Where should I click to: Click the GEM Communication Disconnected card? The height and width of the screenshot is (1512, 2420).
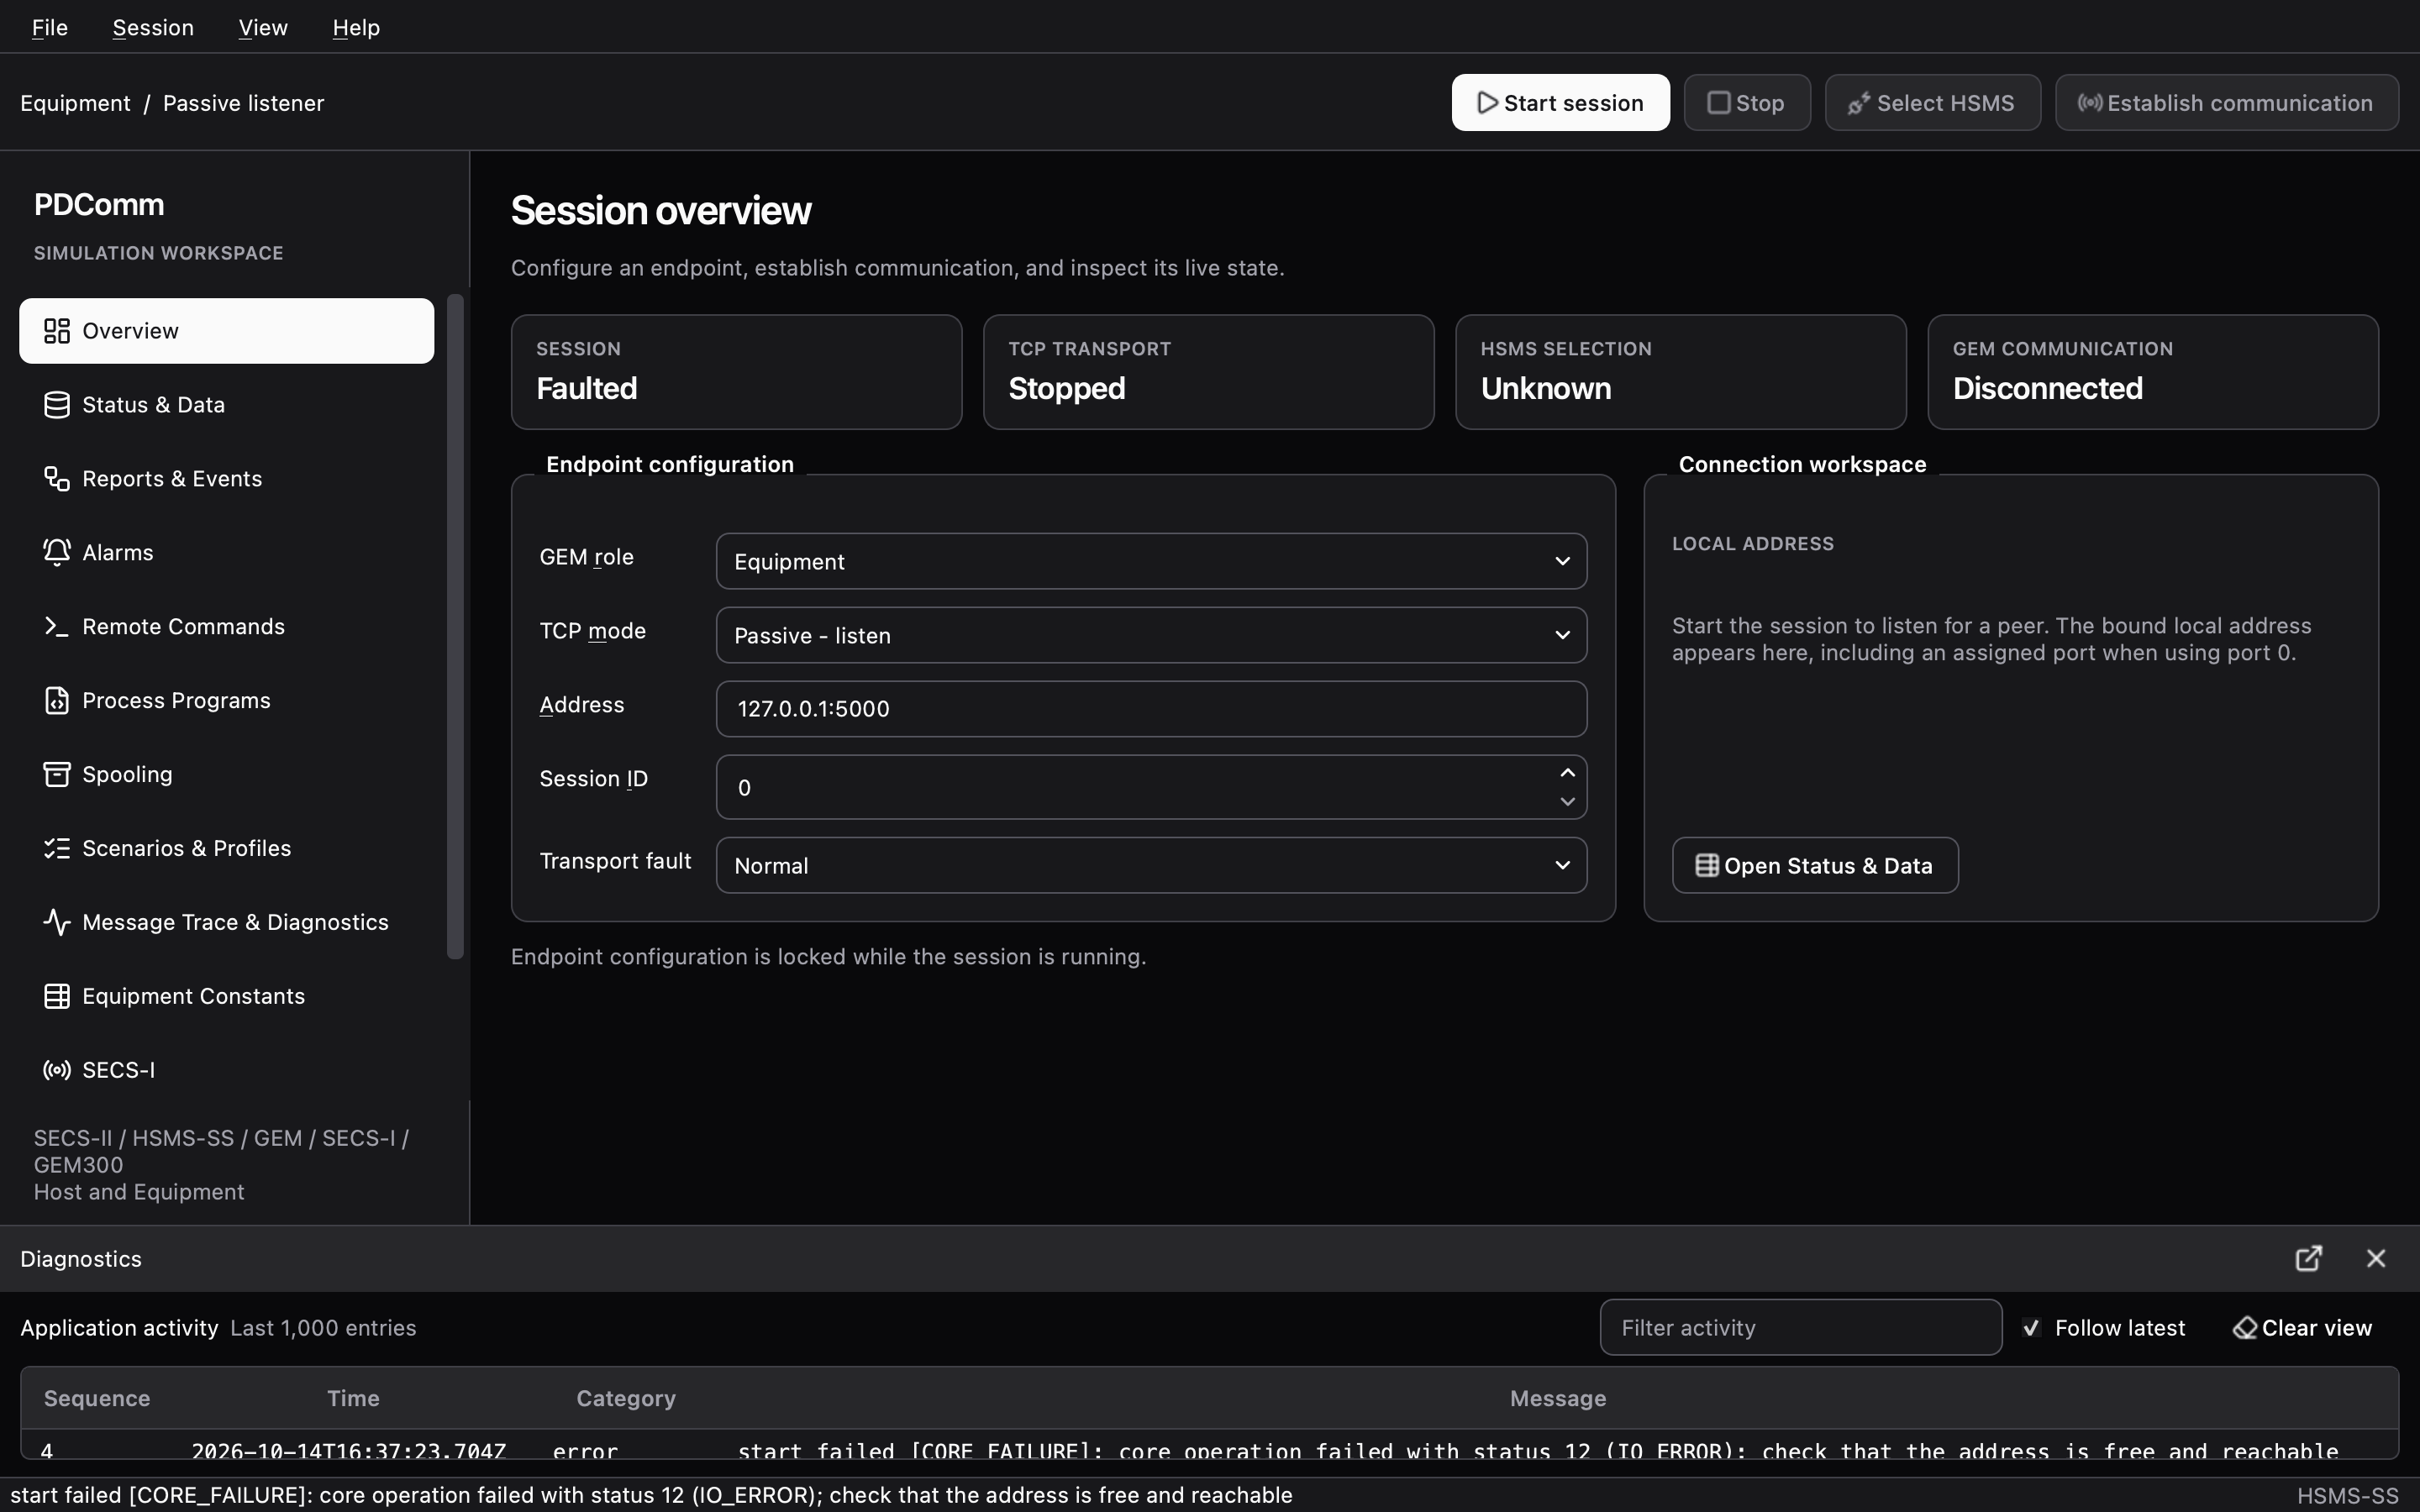(2153, 373)
